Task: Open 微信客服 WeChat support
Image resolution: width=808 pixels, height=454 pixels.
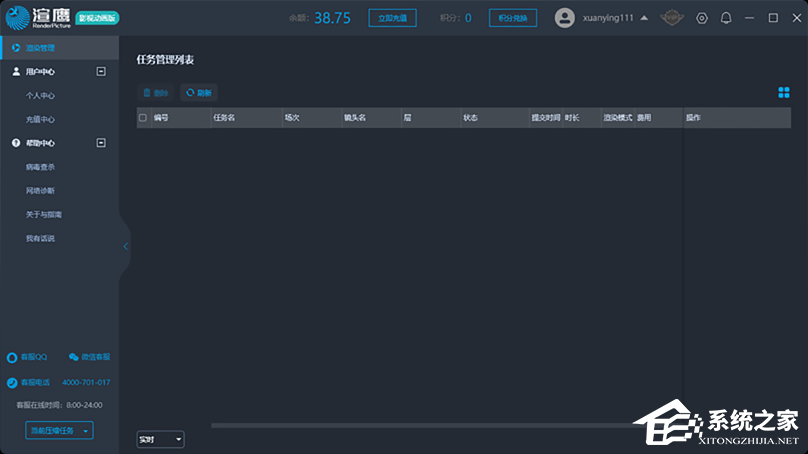Action: coord(74,357)
